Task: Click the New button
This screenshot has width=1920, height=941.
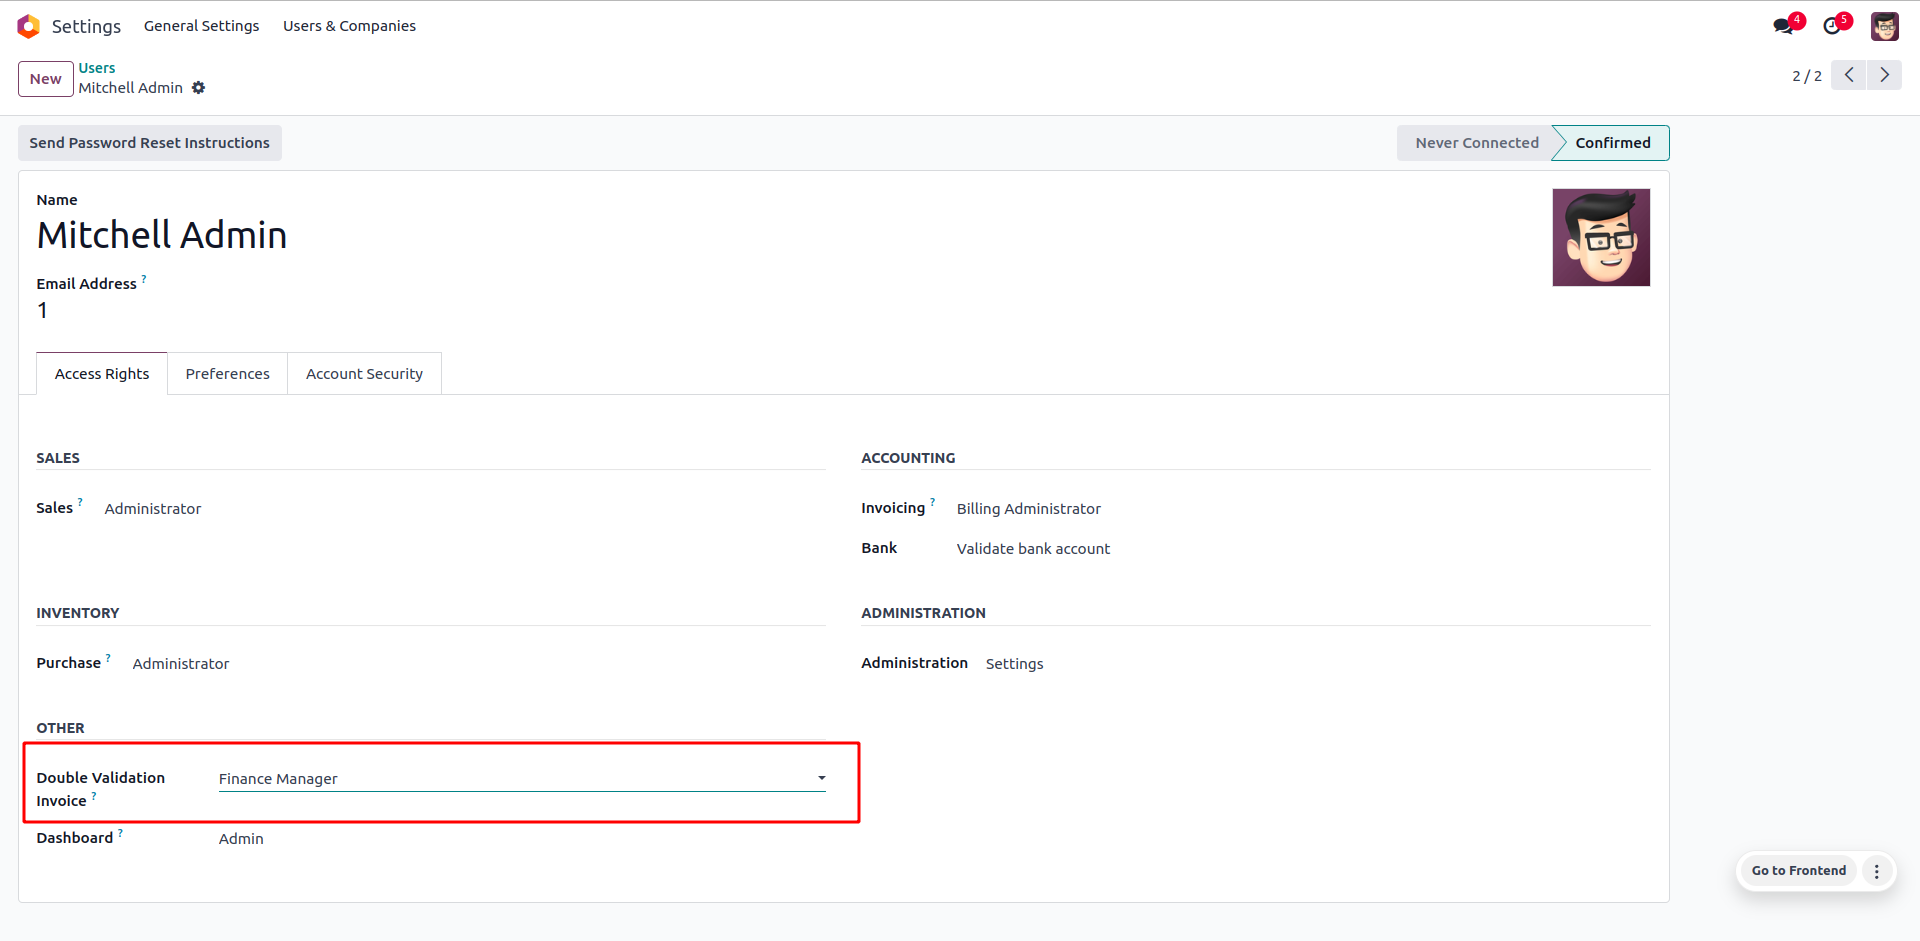Action: pyautogui.click(x=46, y=79)
